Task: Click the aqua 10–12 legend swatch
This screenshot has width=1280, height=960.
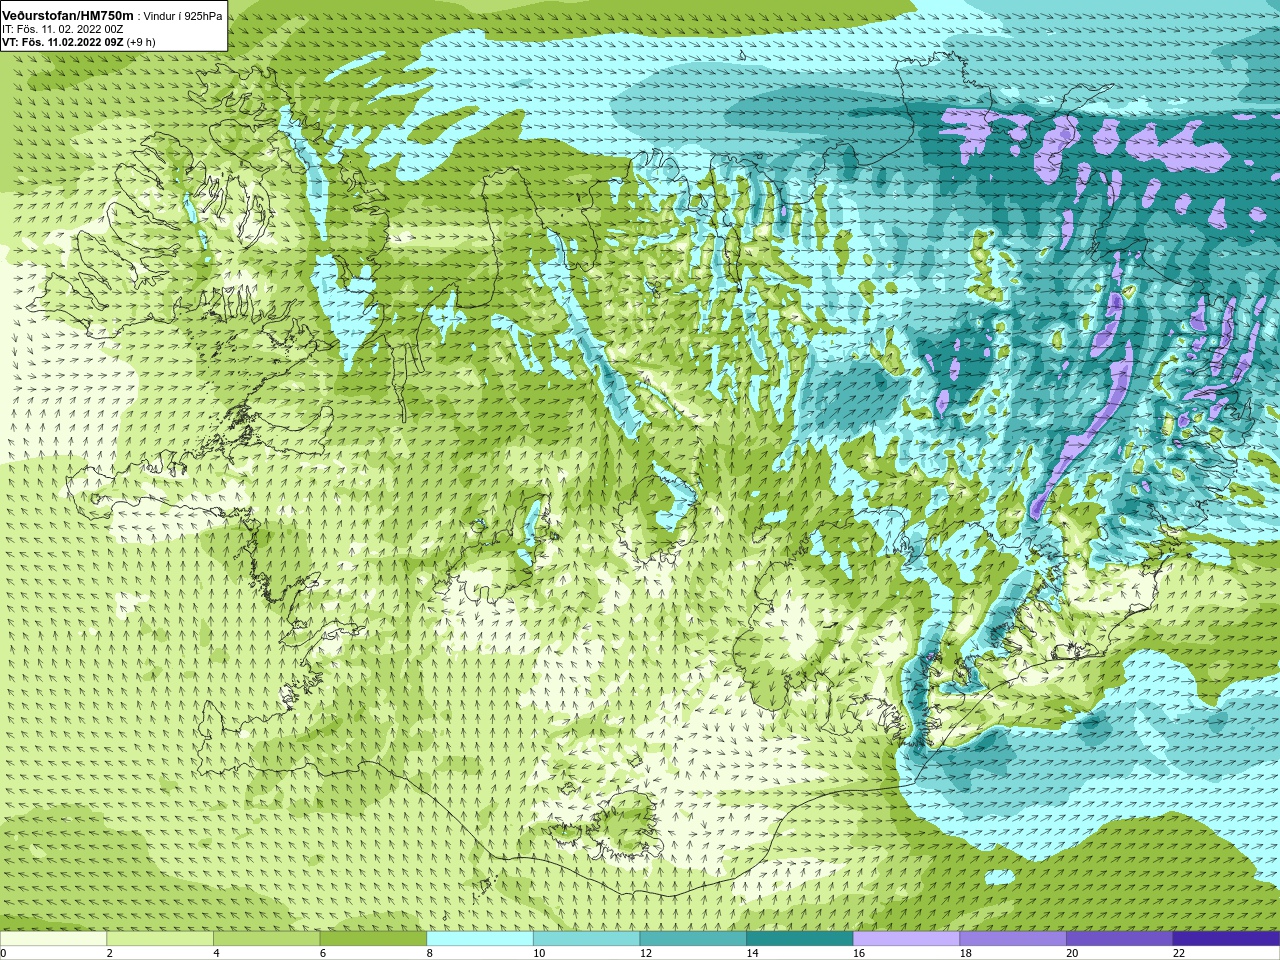Action: [586, 939]
